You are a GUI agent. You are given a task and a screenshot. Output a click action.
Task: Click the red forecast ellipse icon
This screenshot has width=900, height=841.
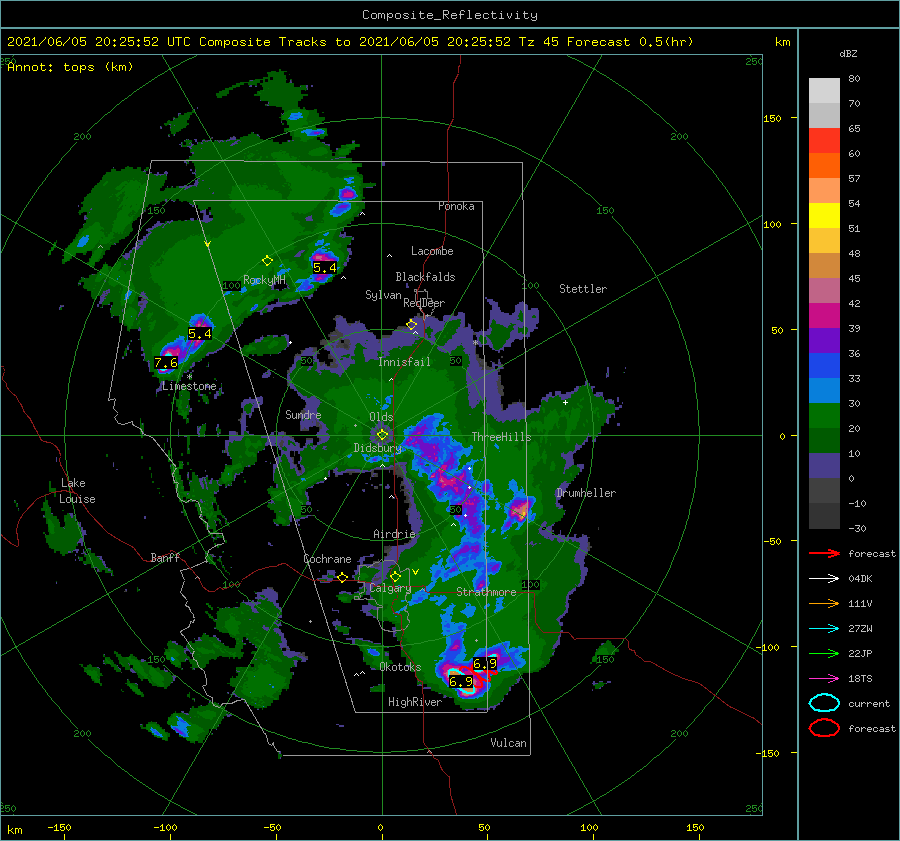coord(824,728)
